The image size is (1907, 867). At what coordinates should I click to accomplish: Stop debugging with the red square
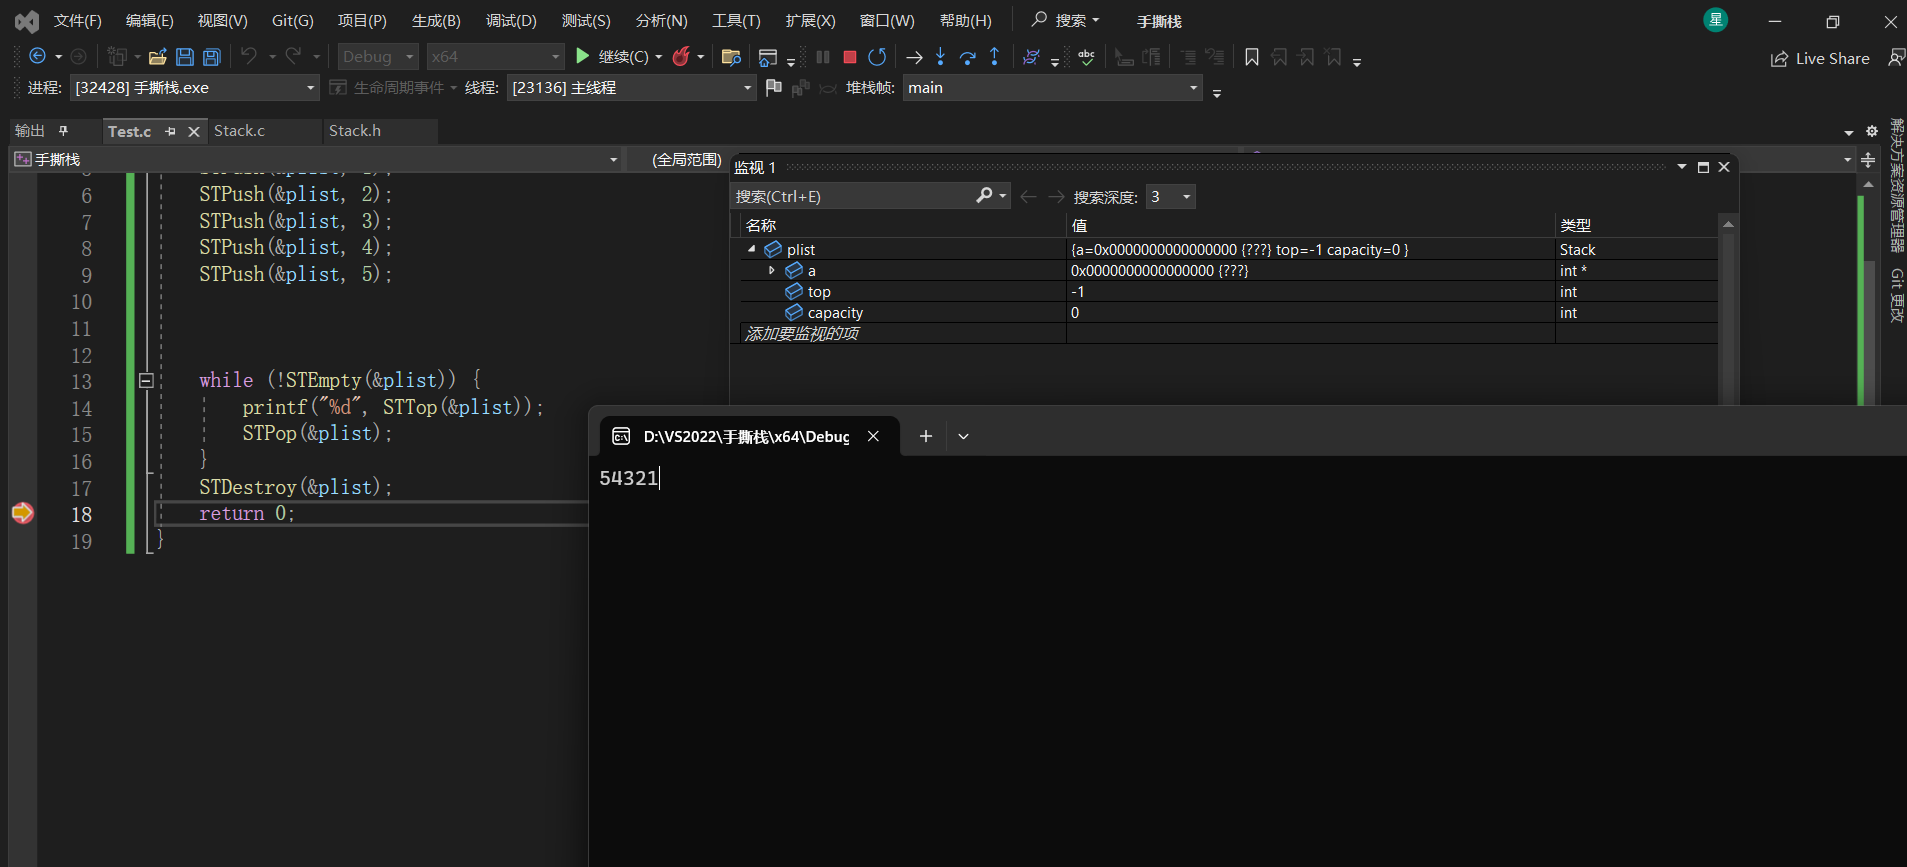click(x=850, y=57)
